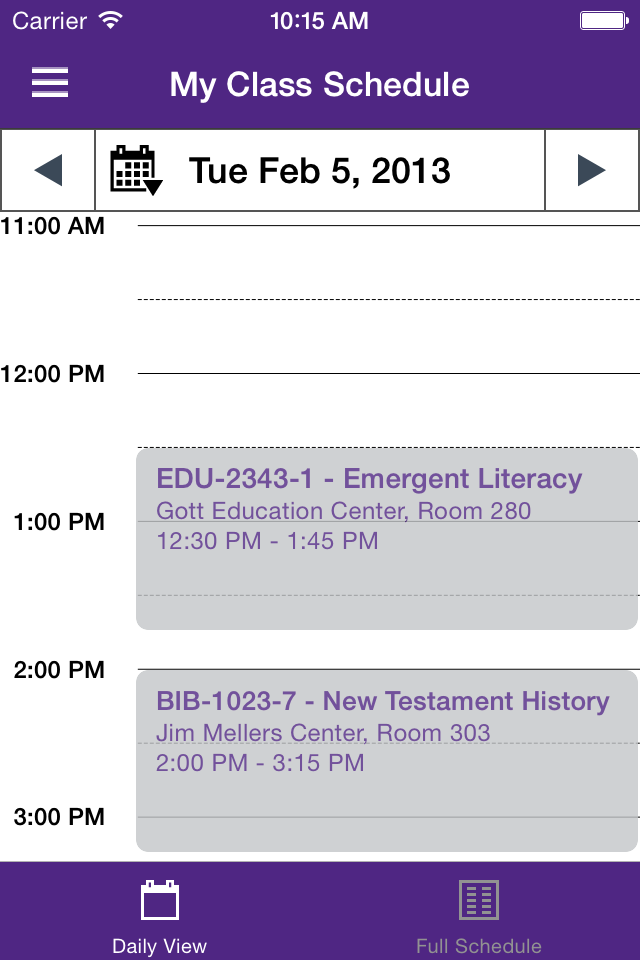Go to previous day arrow
Screen dimensions: 640x960
(x=48, y=170)
